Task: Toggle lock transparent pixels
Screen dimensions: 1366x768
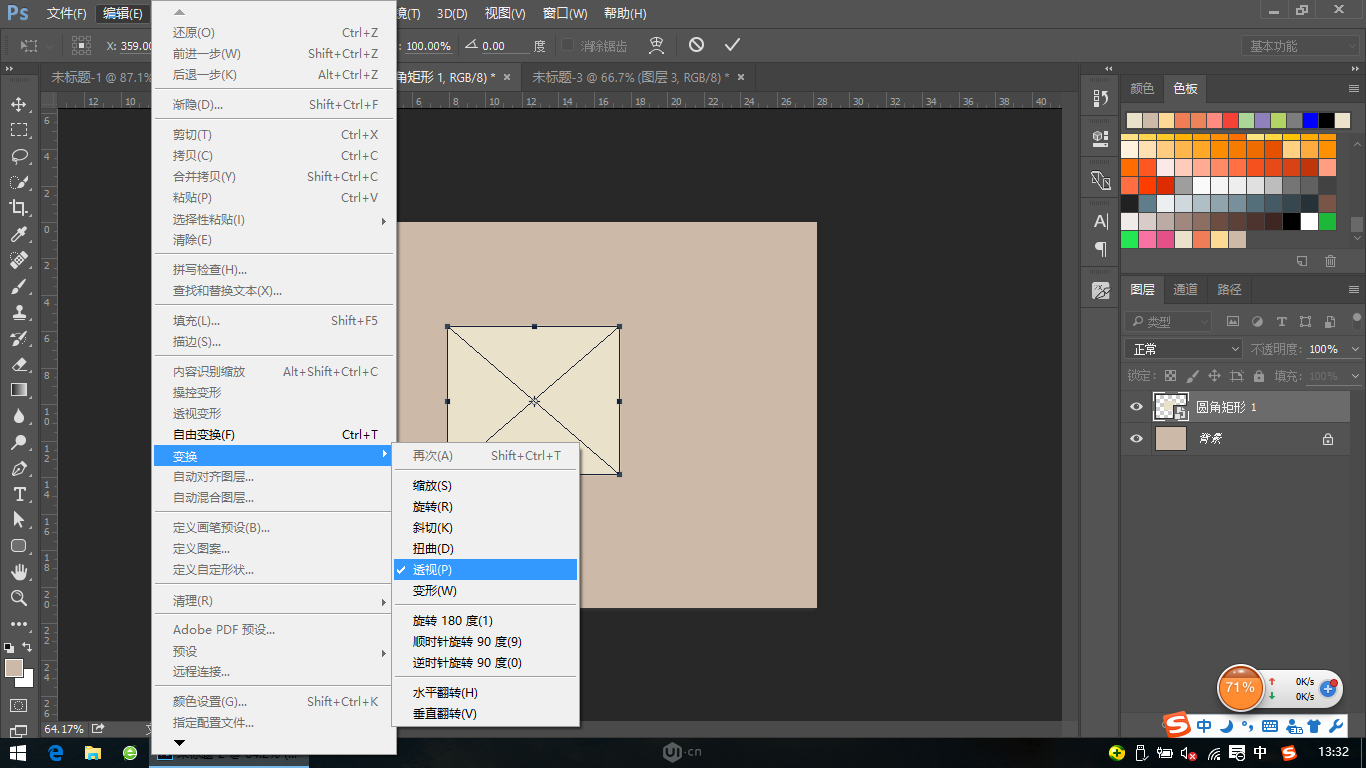Action: [x=1170, y=376]
